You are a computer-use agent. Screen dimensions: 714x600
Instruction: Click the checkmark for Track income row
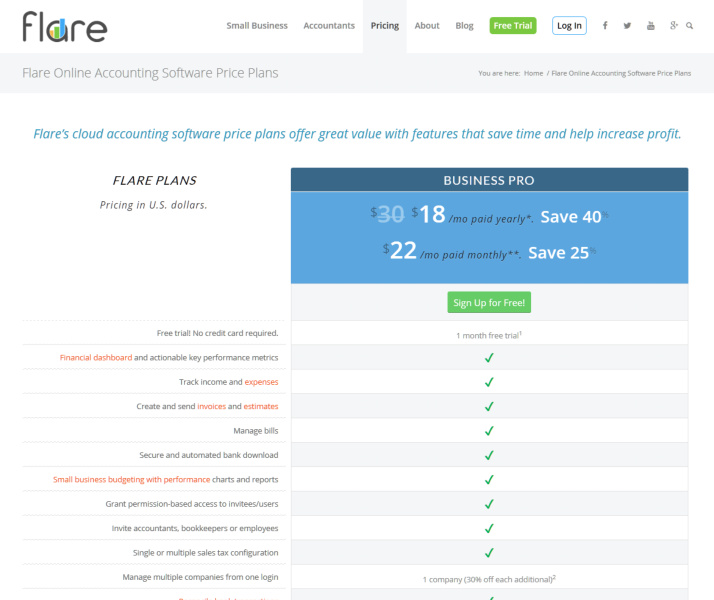click(x=489, y=382)
